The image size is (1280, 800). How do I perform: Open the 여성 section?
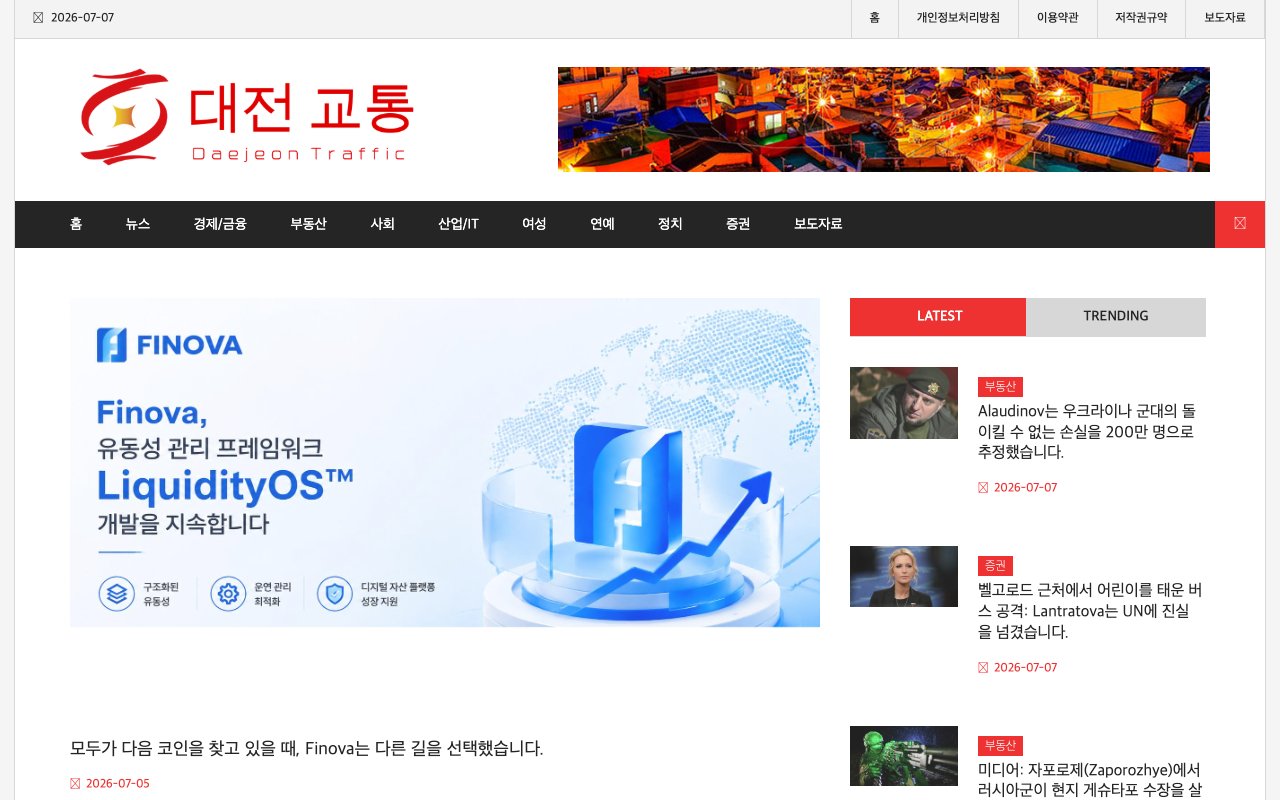534,224
